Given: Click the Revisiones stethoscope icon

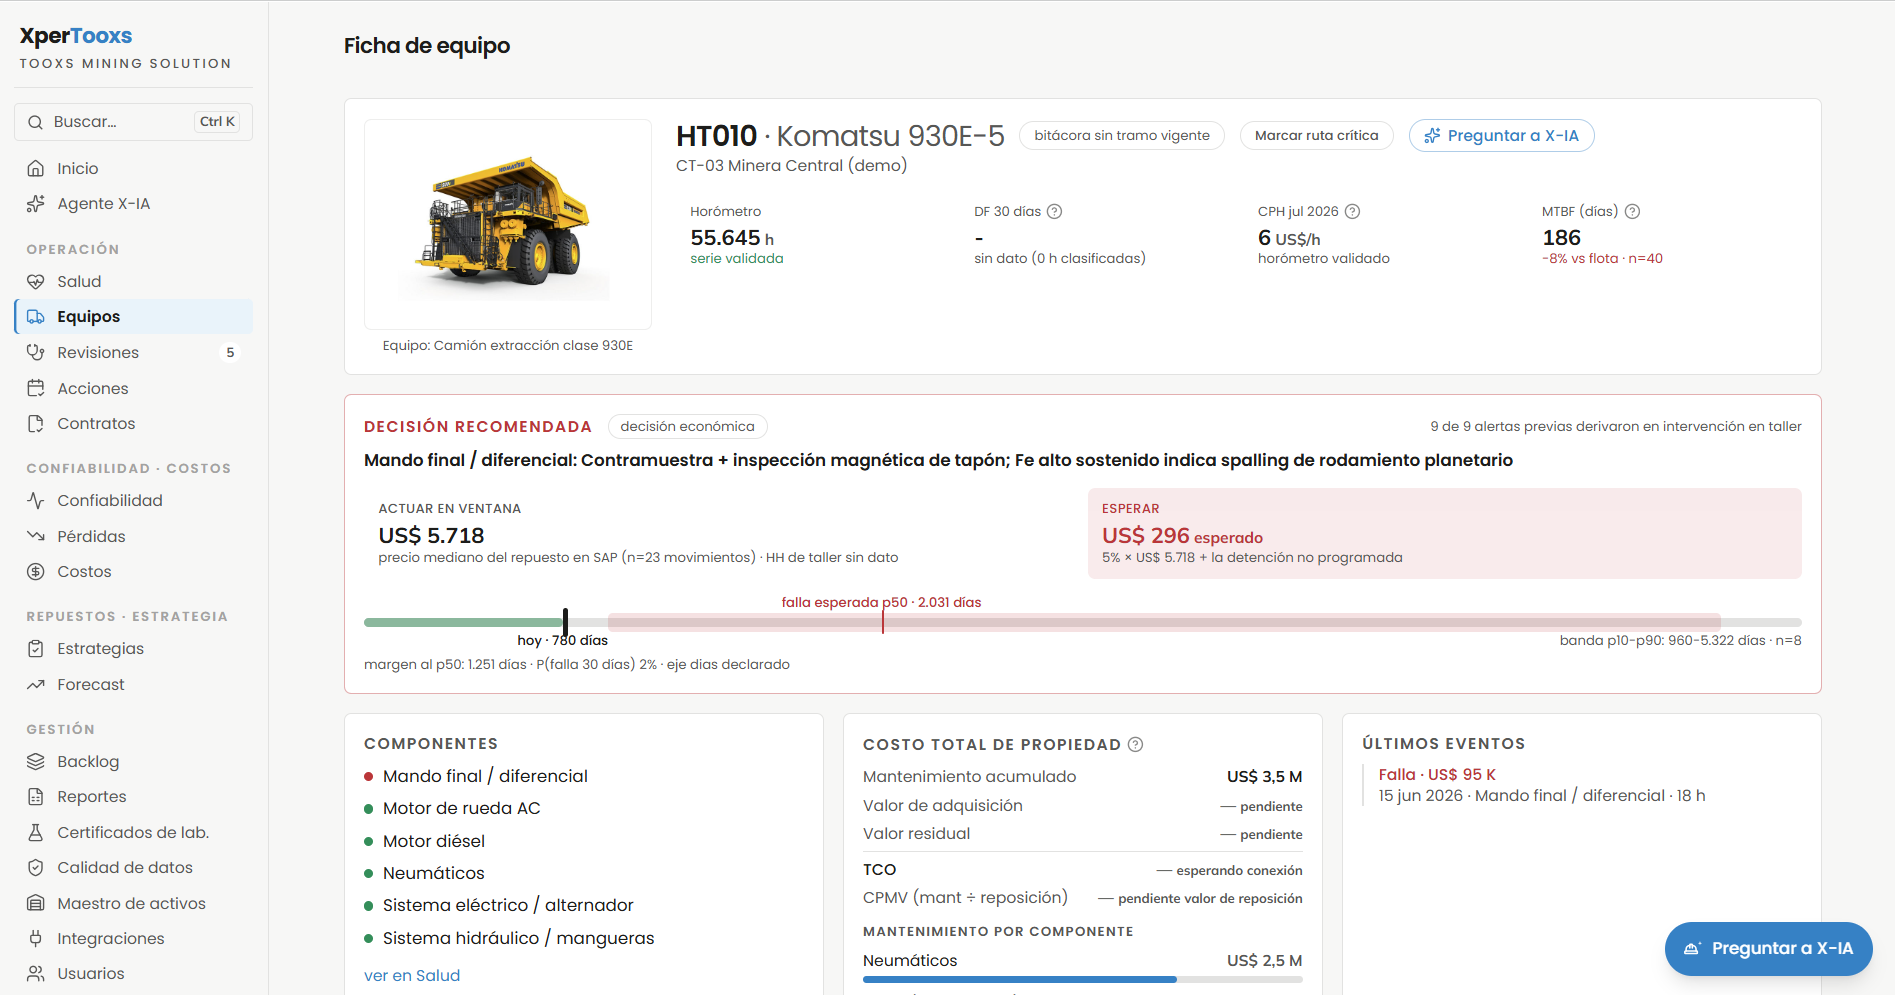Looking at the screenshot, I should coord(36,352).
